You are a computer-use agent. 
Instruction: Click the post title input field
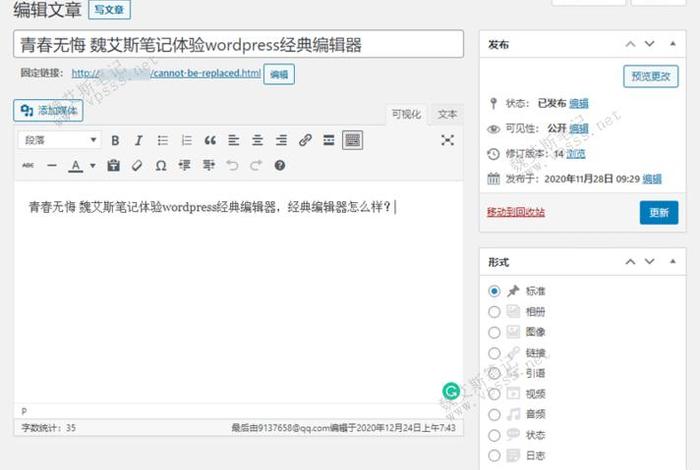(x=238, y=44)
